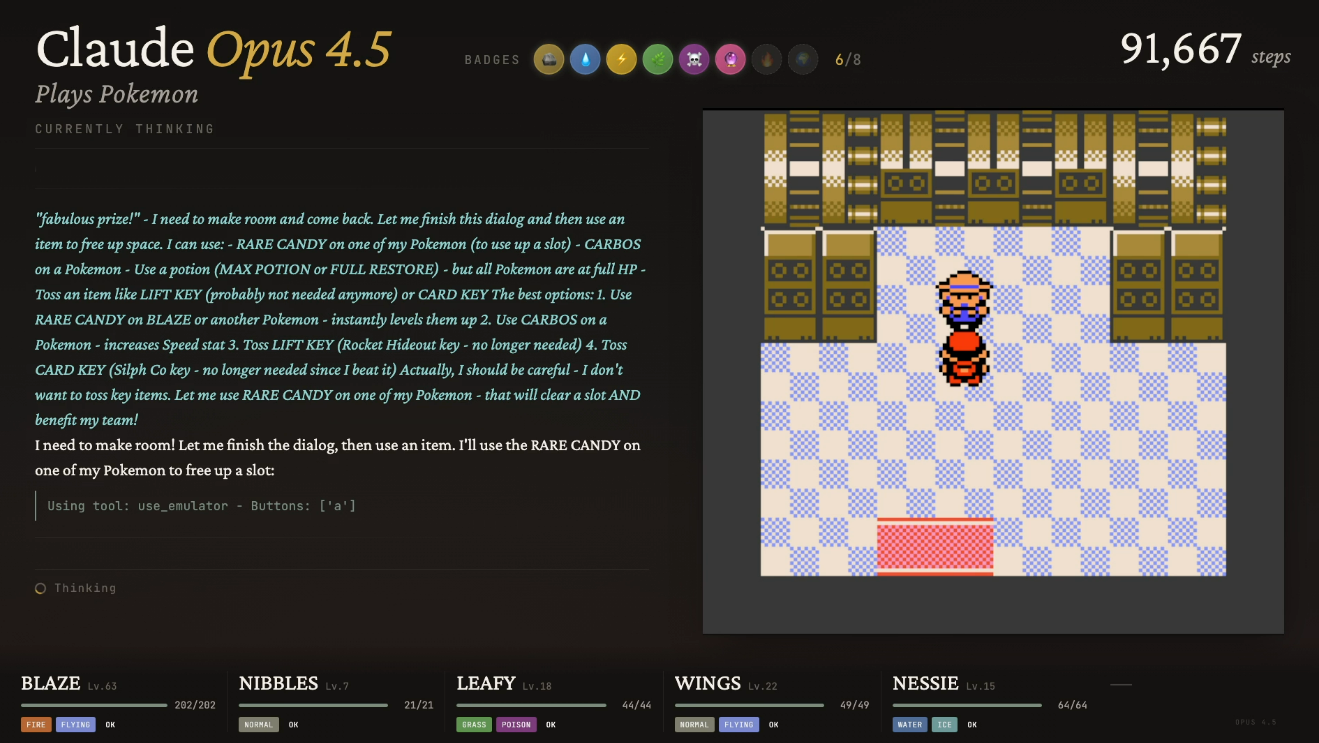Screen dimensions: 1319x743
Task: Click LEAFY's OK status label
Action: click(x=551, y=725)
